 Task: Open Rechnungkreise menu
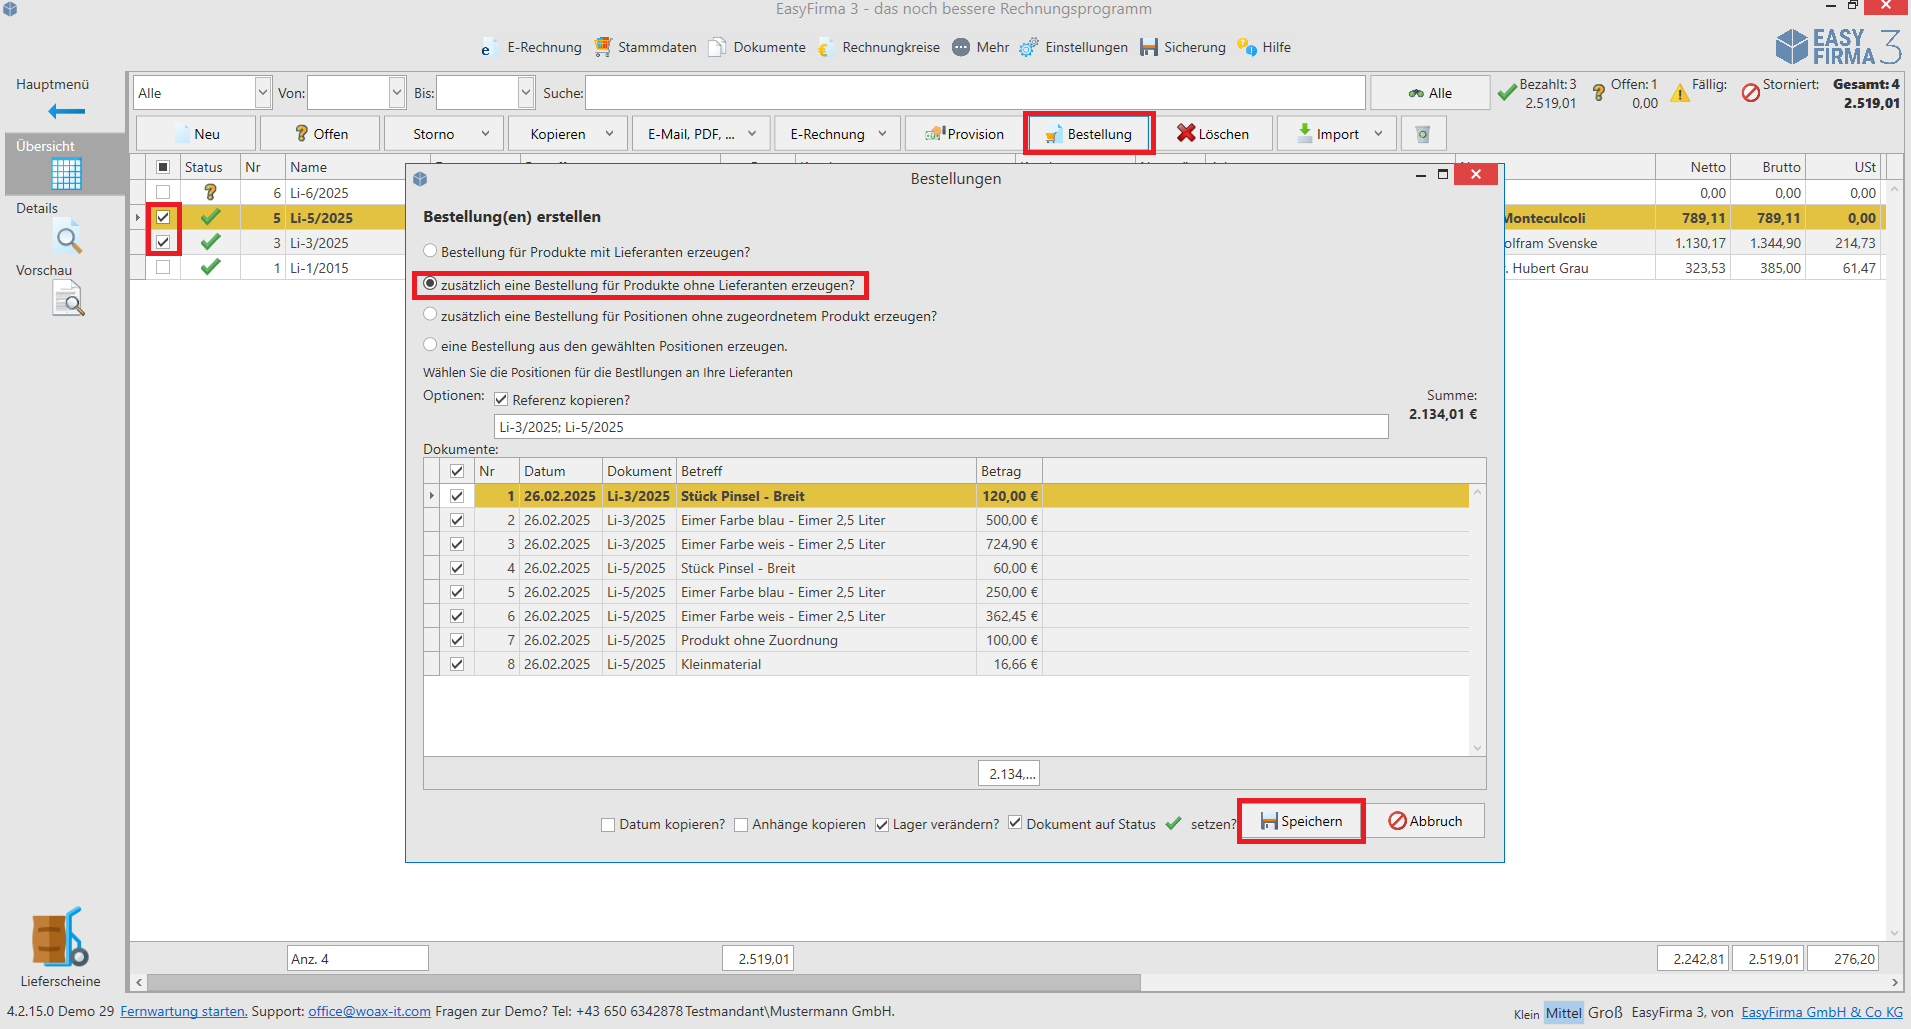879,47
